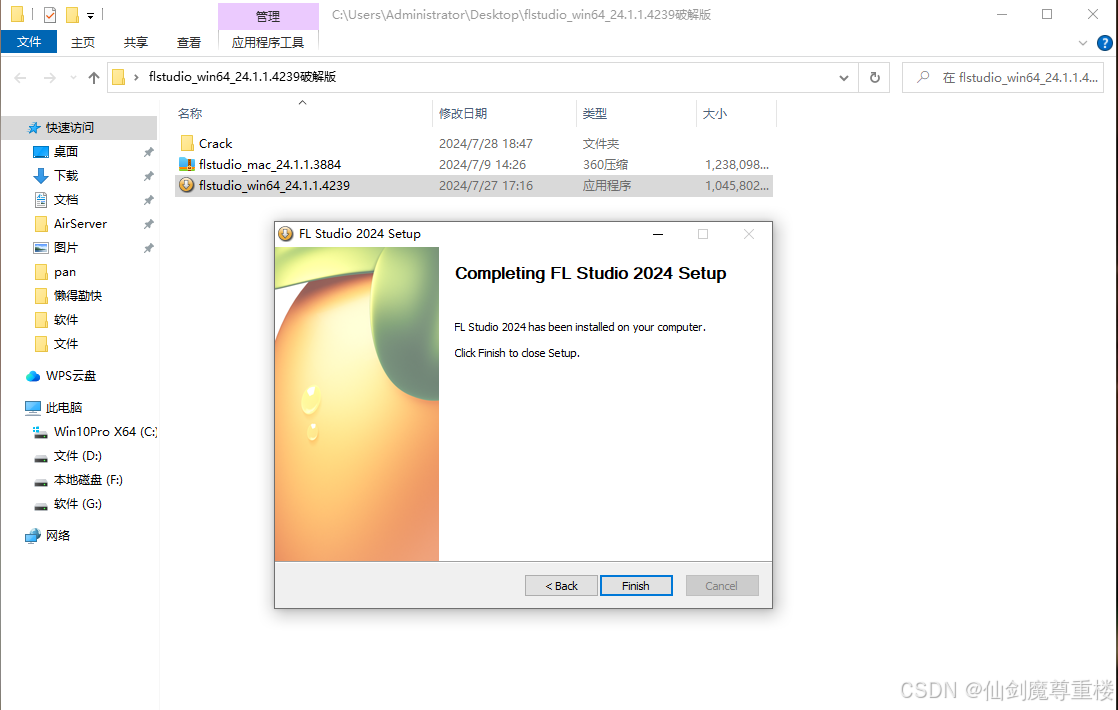
Task: Click the up-directory arrow in navigation bar
Action: tap(94, 78)
